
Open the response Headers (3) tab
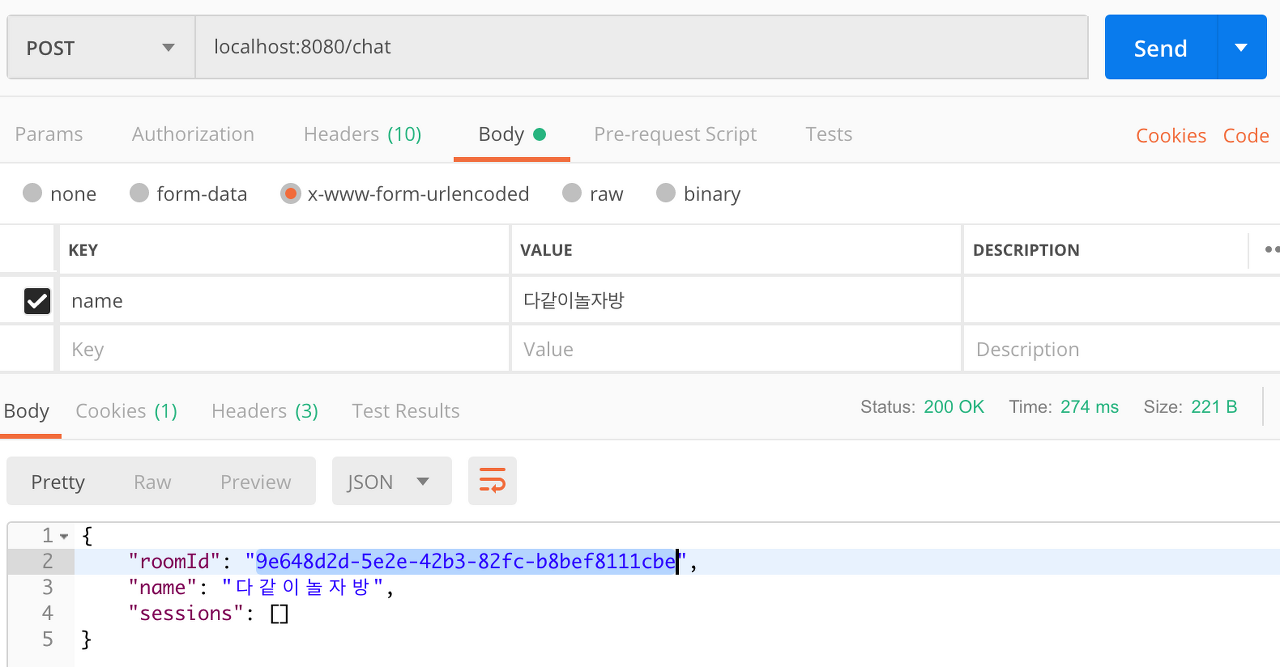pos(265,411)
